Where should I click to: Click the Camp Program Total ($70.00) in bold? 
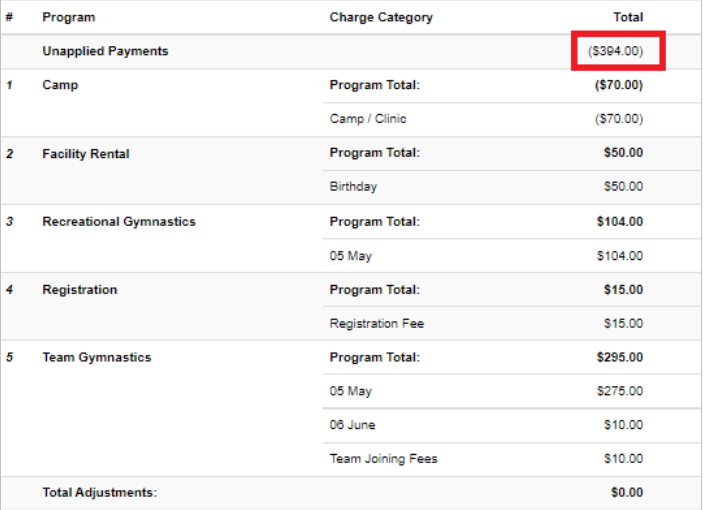pos(619,85)
